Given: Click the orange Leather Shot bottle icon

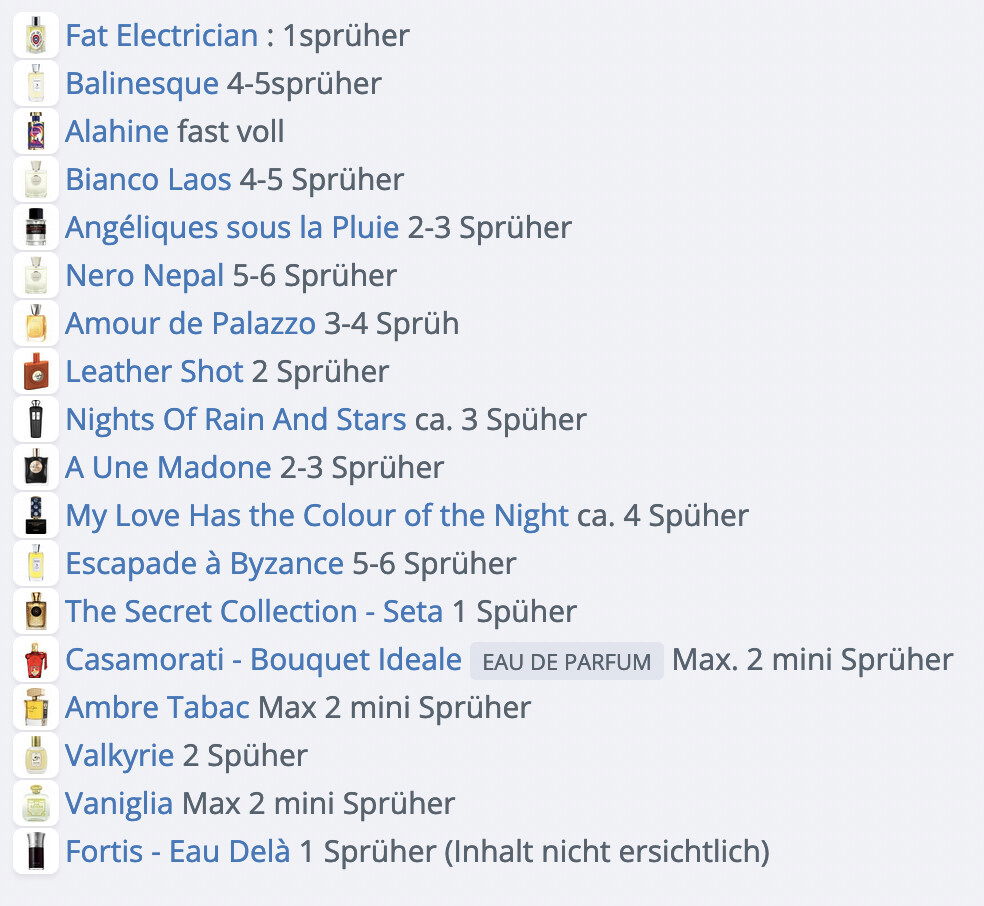Looking at the screenshot, I should pos(36,371).
